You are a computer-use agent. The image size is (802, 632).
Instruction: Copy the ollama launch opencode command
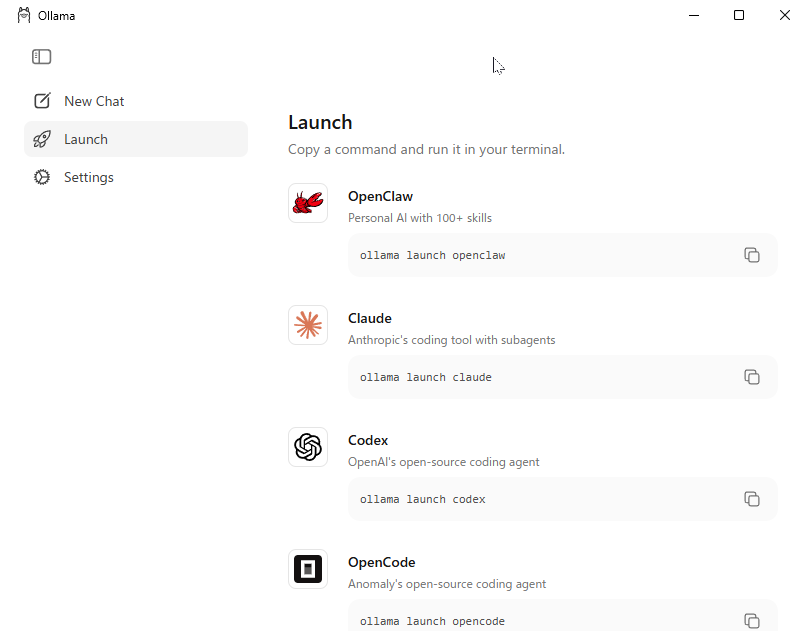click(752, 620)
